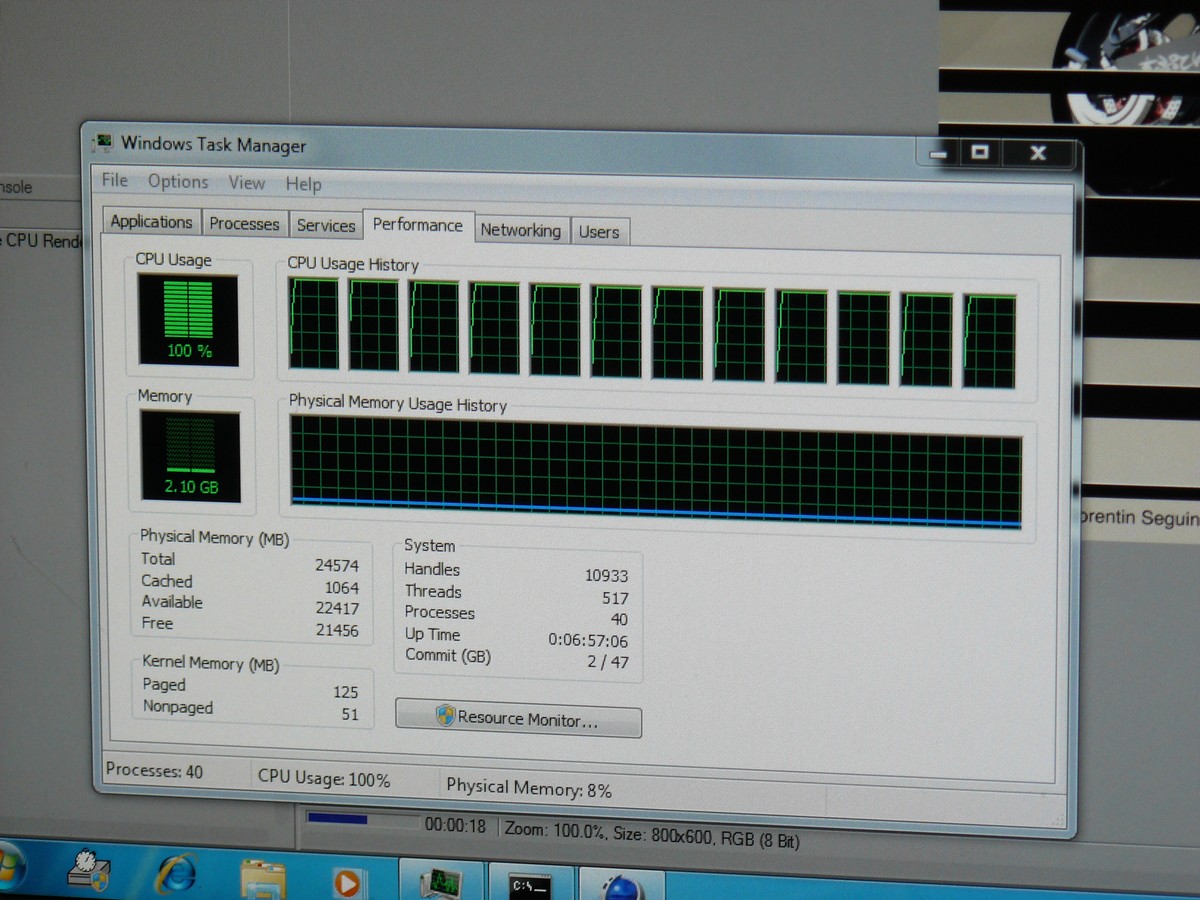Click the status bar text Physical Memory: 8%
This screenshot has height=900, width=1200.
[x=529, y=788]
